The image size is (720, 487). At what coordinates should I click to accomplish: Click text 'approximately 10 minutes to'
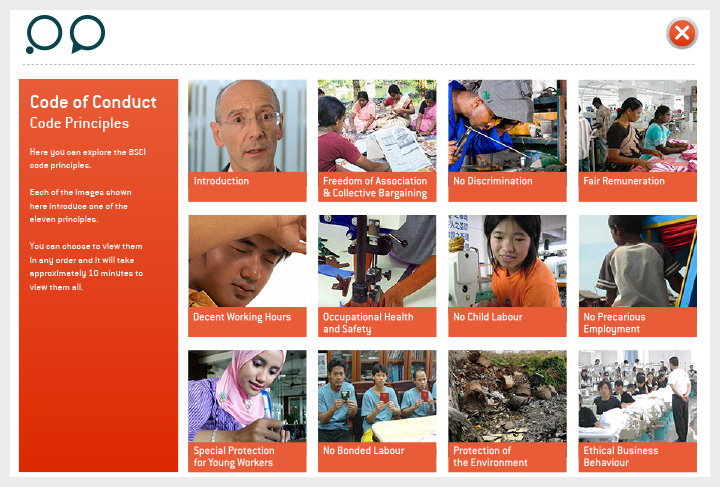86,273
